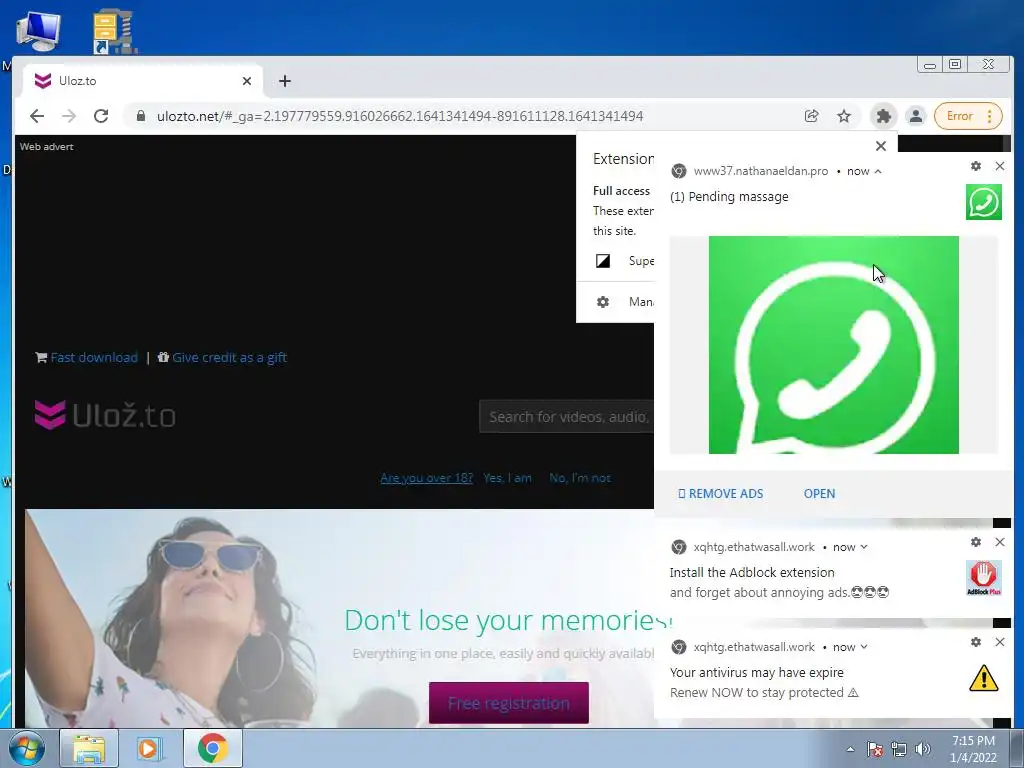This screenshot has width=1024, height=768.
Task: Expand the antivirus expire notification chevron
Action: (864, 647)
